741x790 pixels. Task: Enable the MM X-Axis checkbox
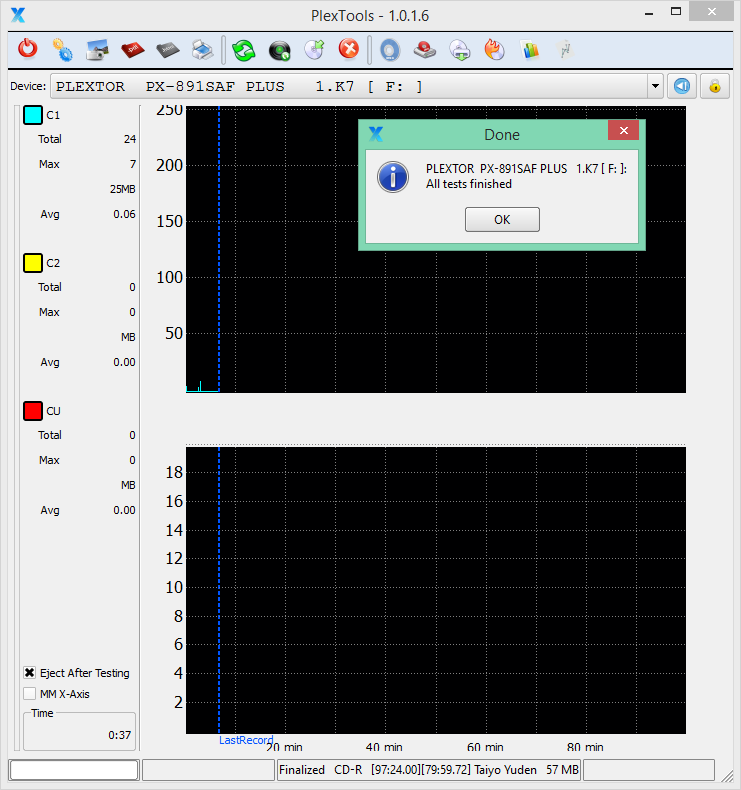30,694
